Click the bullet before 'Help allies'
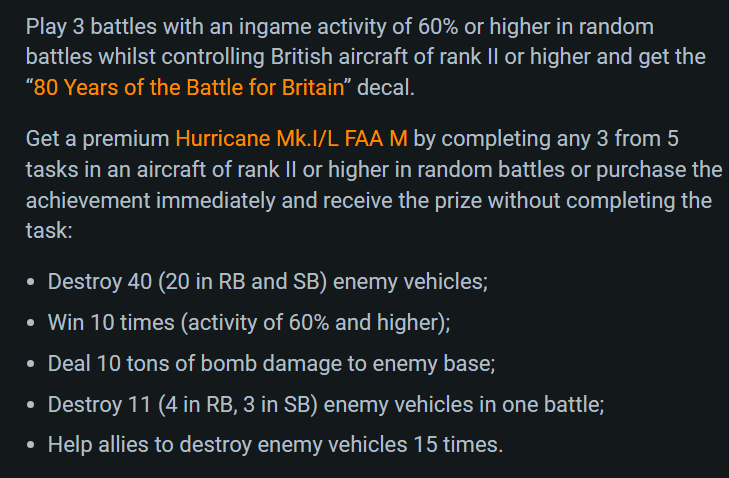This screenshot has height=478, width=729. tap(31, 445)
